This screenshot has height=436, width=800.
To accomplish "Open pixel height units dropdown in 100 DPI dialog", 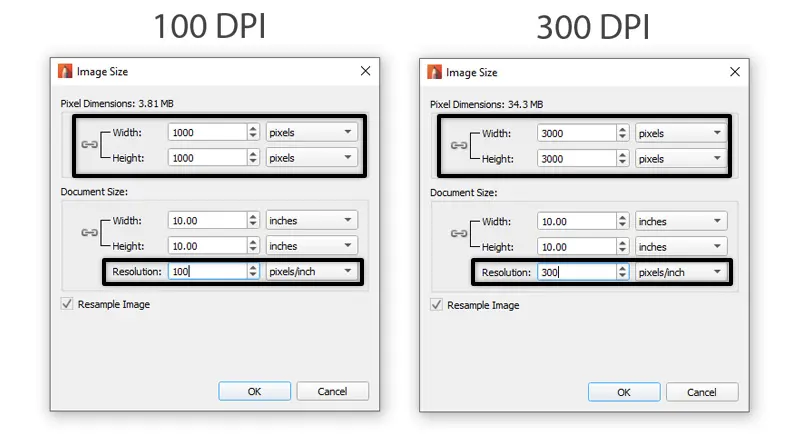I will pos(311,158).
